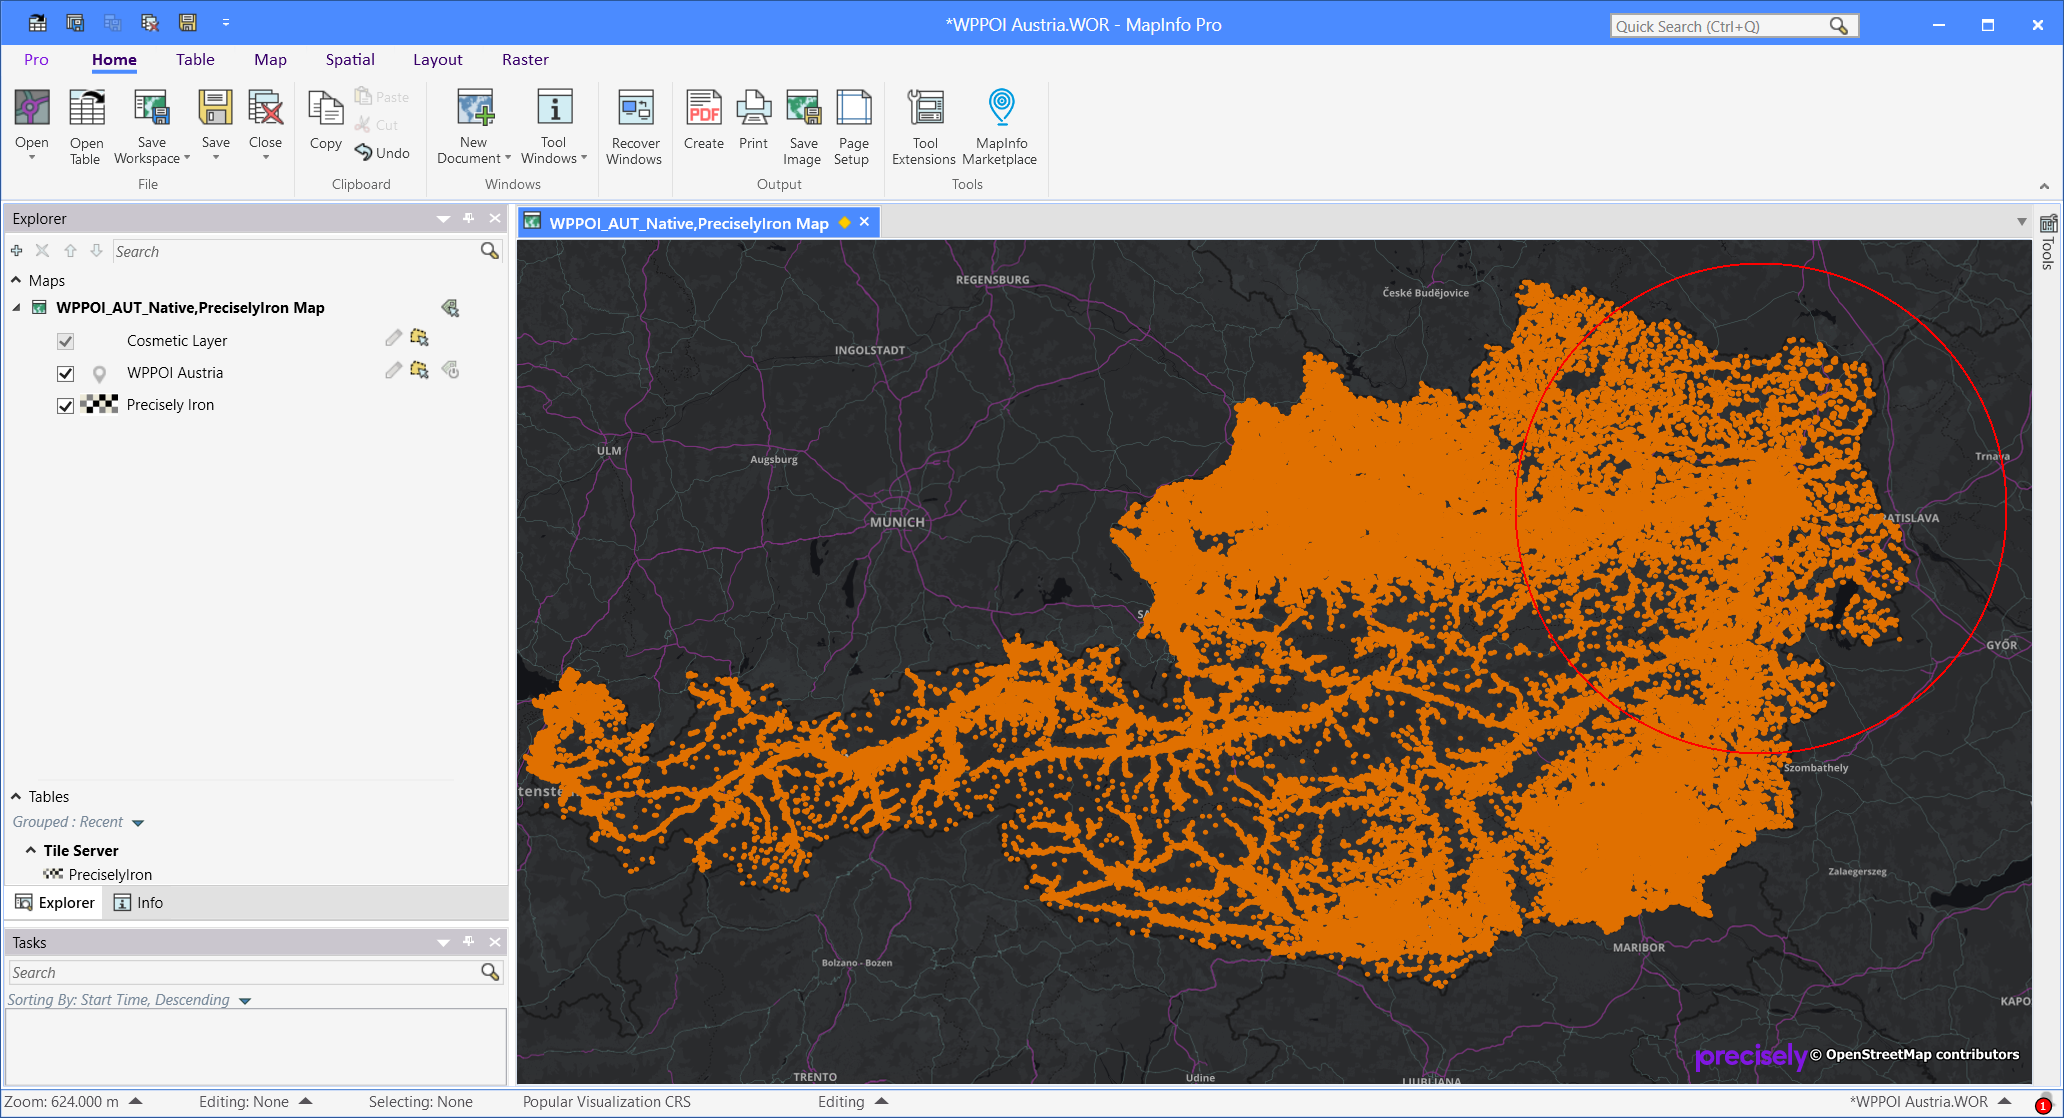
Task: Toggle Cosmetic Layer visibility checkbox
Action: [66, 341]
